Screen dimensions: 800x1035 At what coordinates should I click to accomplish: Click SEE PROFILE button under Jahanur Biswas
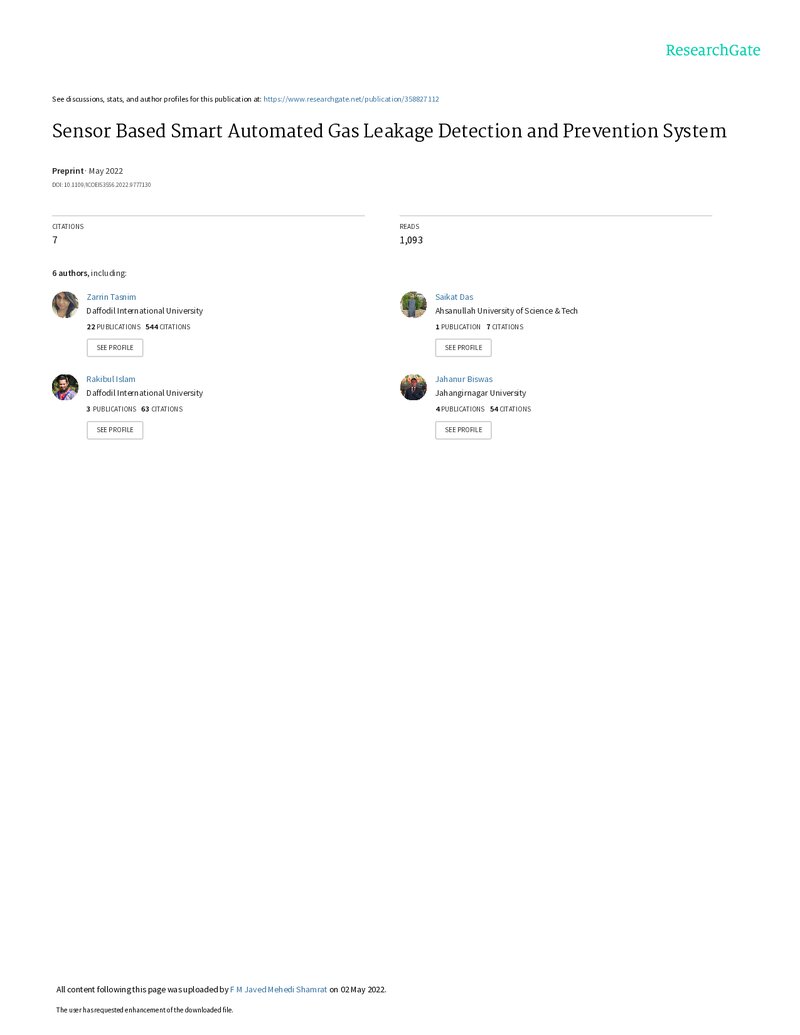pos(463,430)
